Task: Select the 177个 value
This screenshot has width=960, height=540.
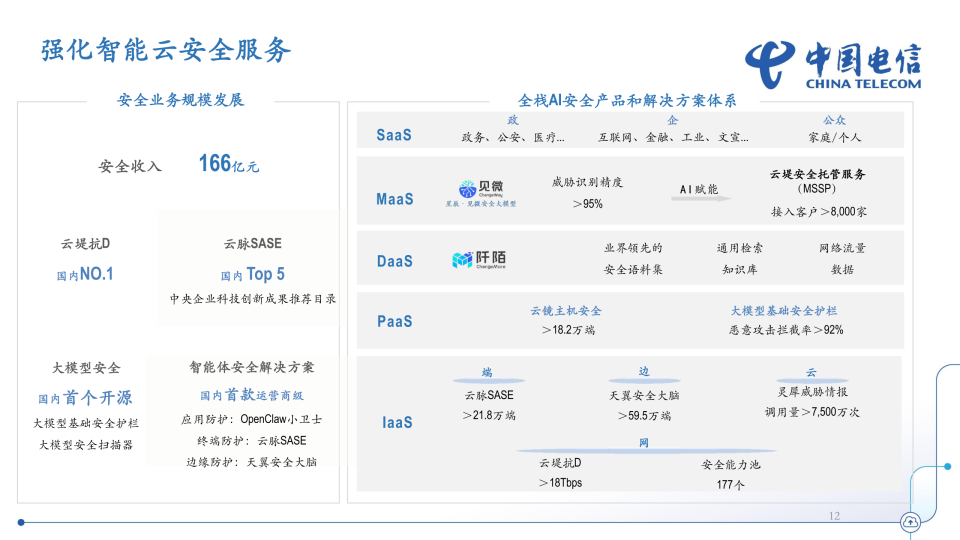Action: (730, 485)
